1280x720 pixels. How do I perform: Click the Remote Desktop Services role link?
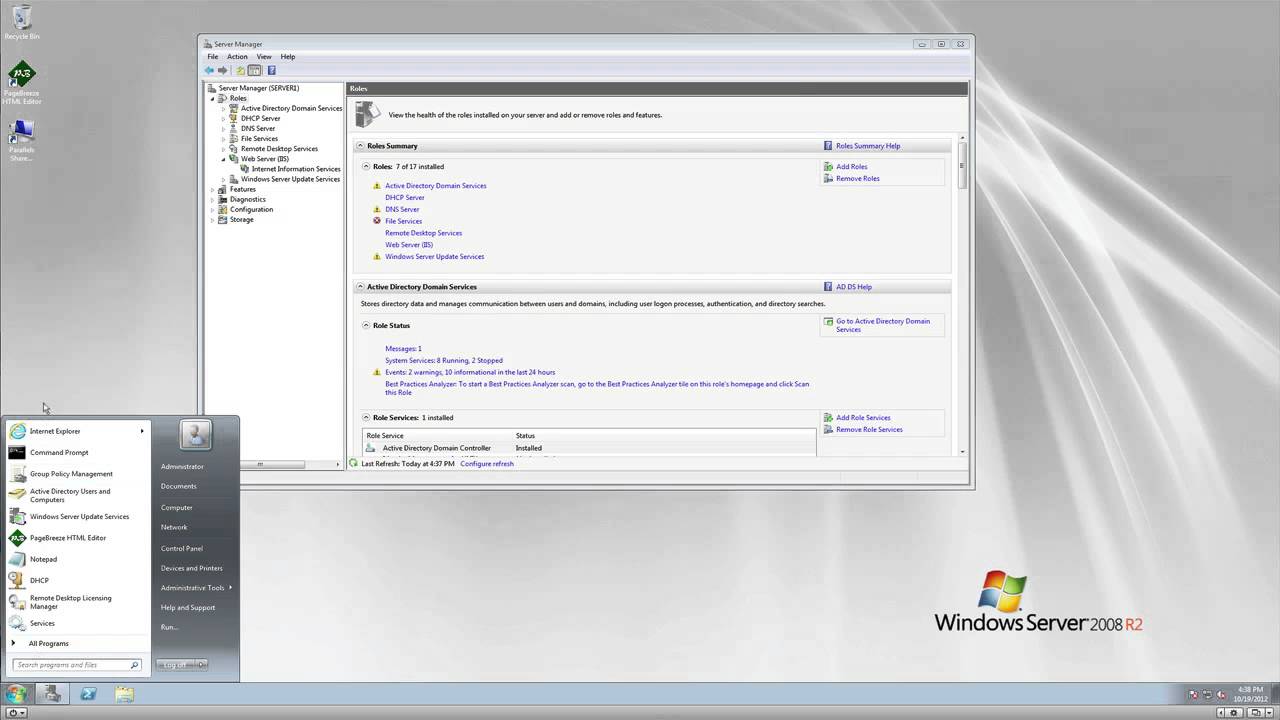click(423, 233)
